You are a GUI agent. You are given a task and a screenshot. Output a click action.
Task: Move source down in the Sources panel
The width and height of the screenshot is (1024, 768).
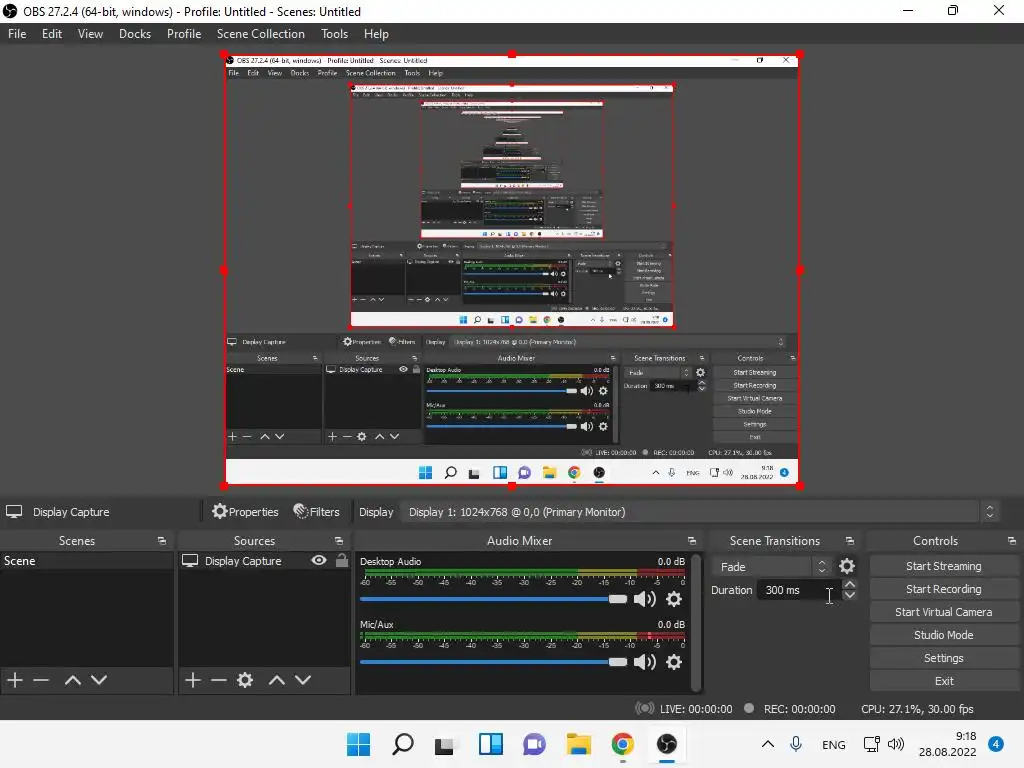point(303,680)
